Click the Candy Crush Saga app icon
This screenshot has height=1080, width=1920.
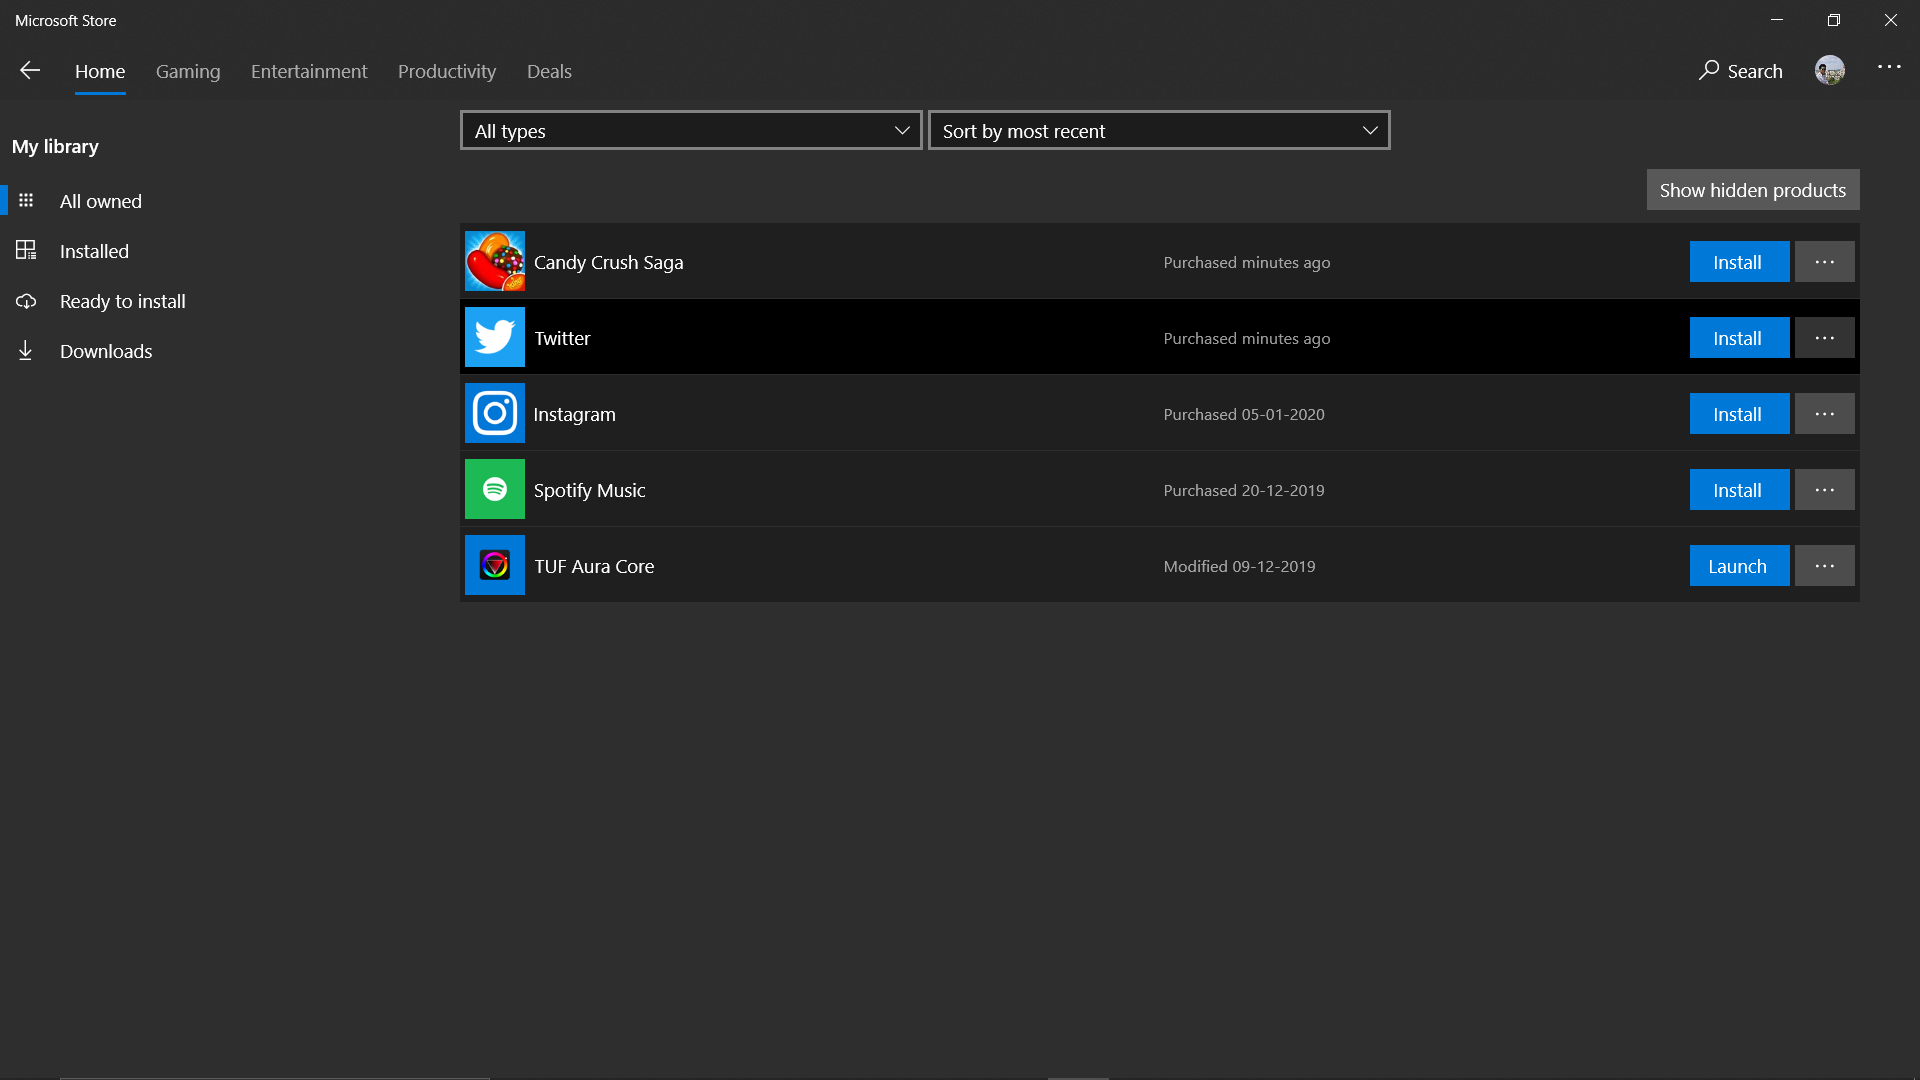tap(495, 261)
